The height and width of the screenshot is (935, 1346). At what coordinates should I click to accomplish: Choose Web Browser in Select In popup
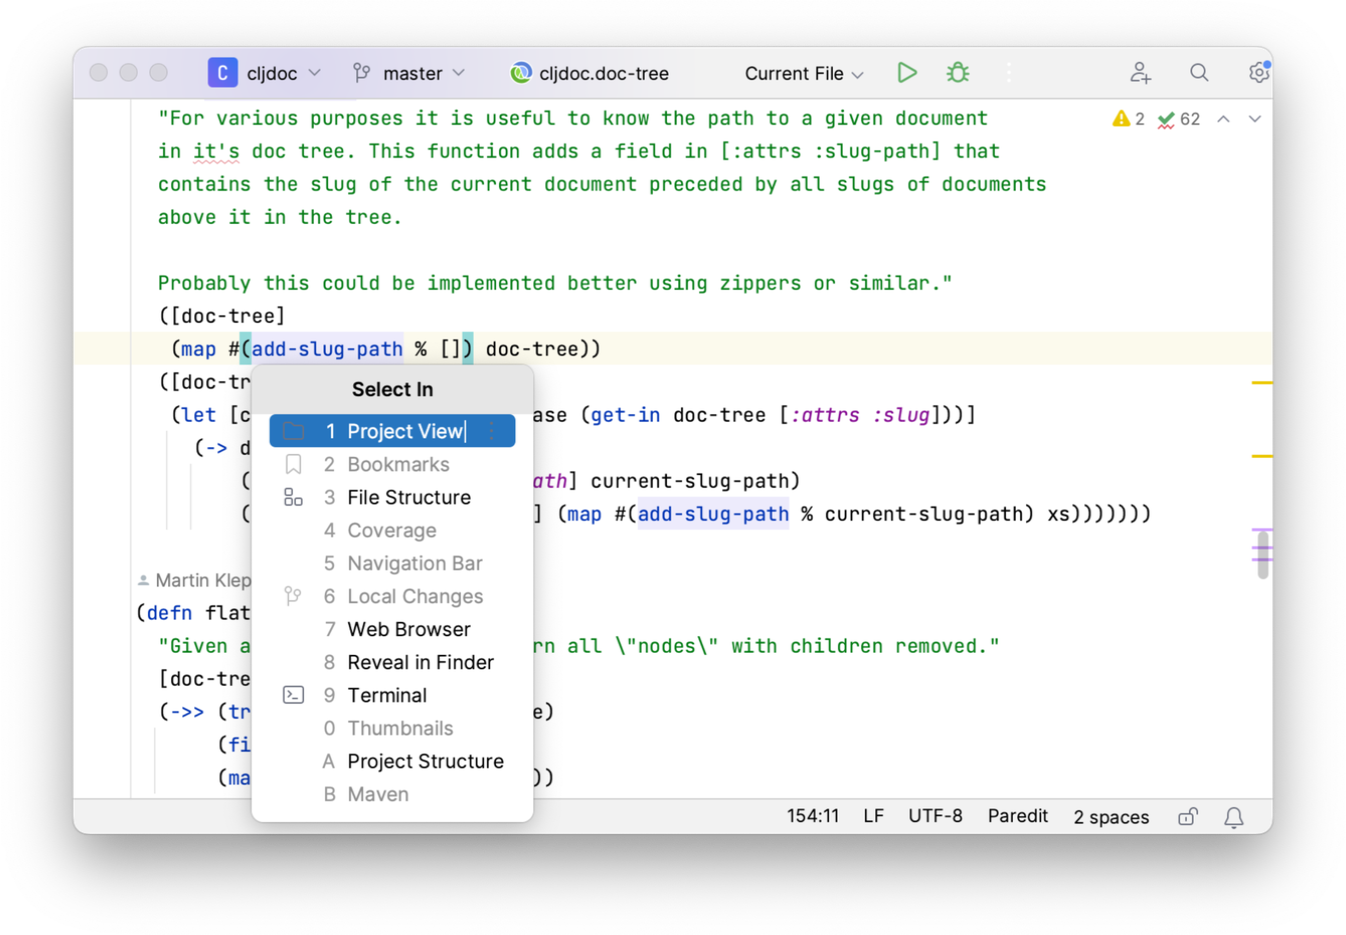392,629
